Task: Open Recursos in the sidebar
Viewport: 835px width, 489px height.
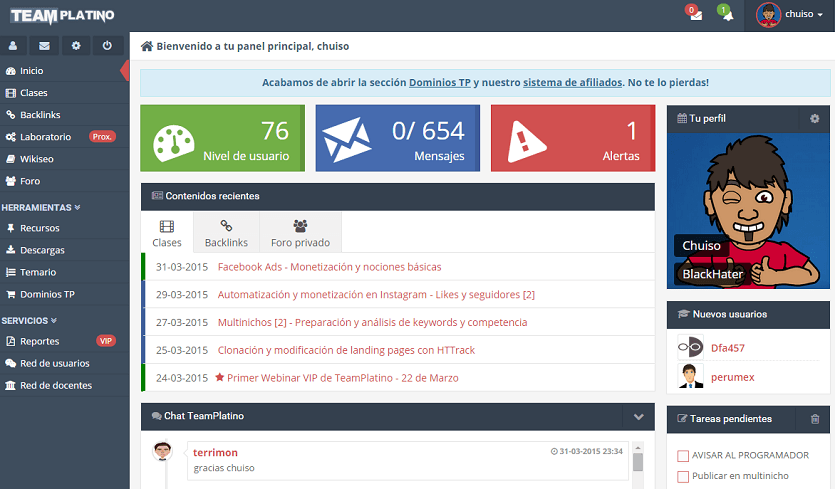Action: coord(64,228)
